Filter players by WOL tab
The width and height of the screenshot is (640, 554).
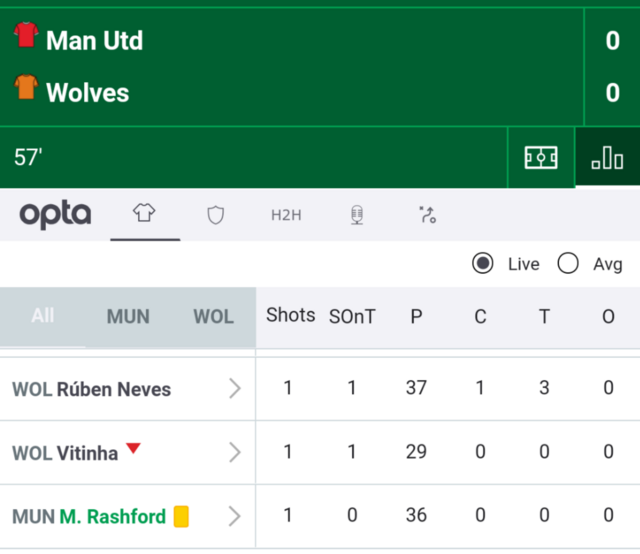click(x=213, y=317)
